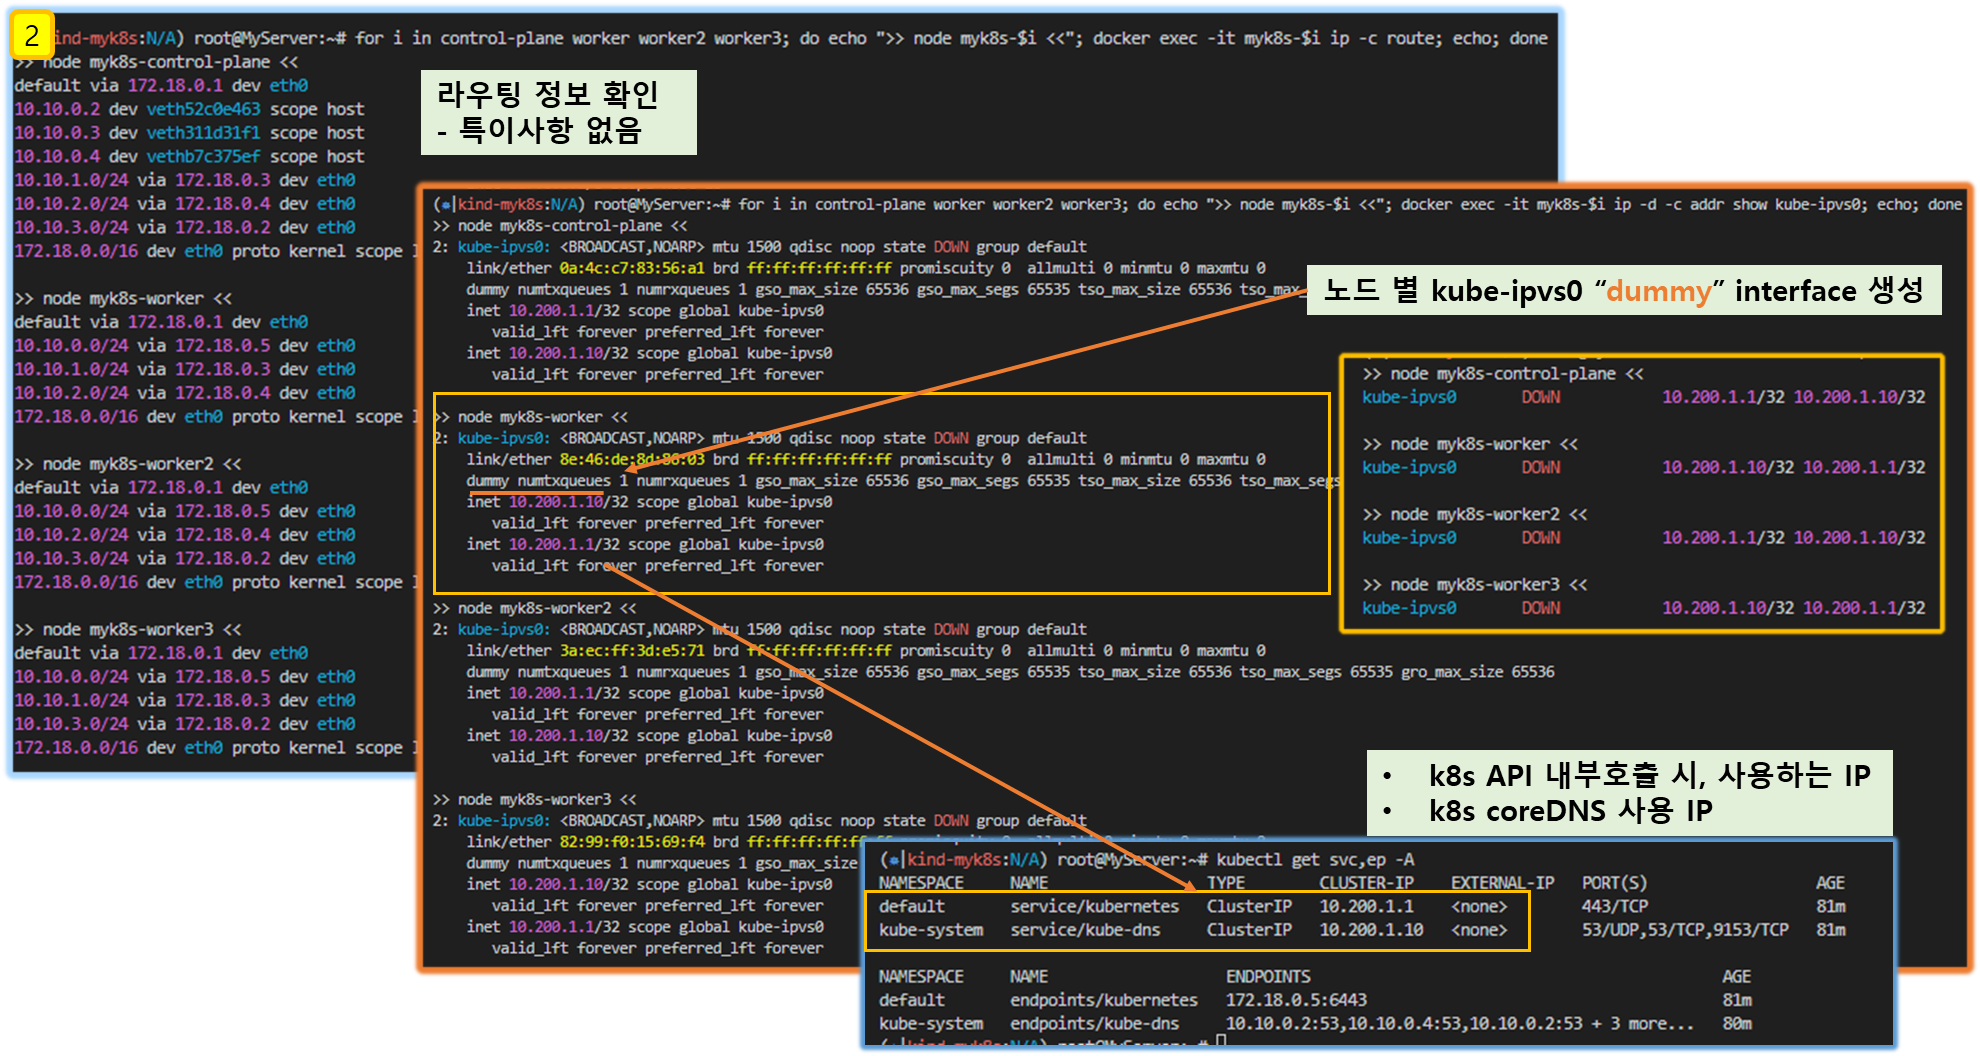Click the CLUSTER-IP column header
The width and height of the screenshot is (1980, 1056).
[x=1366, y=883]
